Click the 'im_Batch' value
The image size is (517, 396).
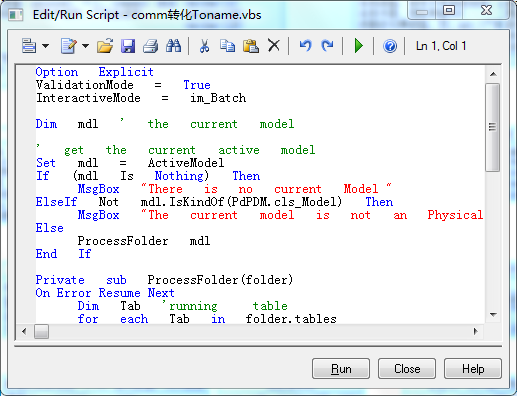click(218, 98)
